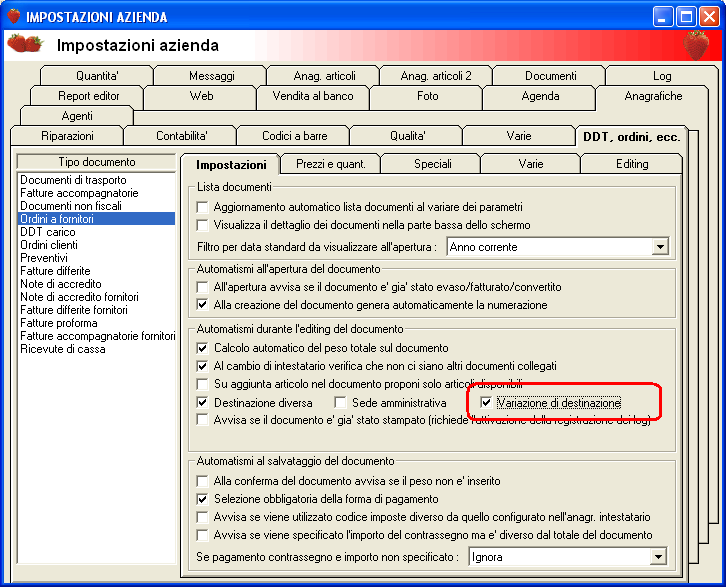Open the Contabilita' tab

pyautogui.click(x=182, y=136)
